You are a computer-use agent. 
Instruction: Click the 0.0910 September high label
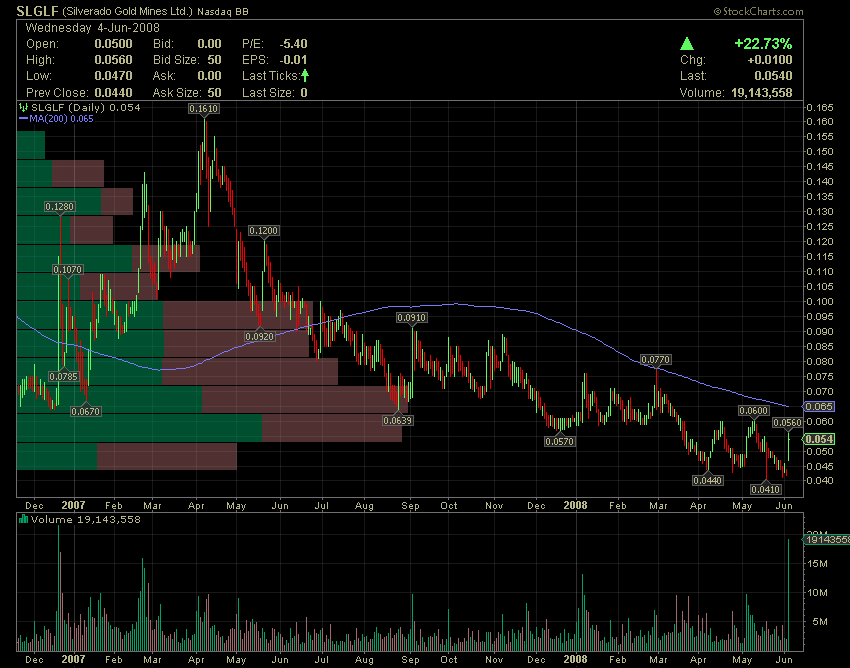tap(411, 318)
